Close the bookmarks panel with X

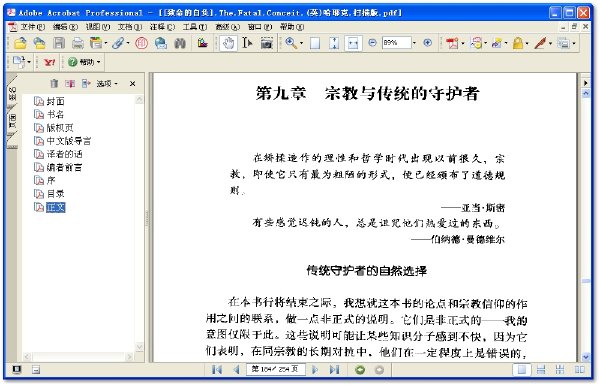pos(132,83)
